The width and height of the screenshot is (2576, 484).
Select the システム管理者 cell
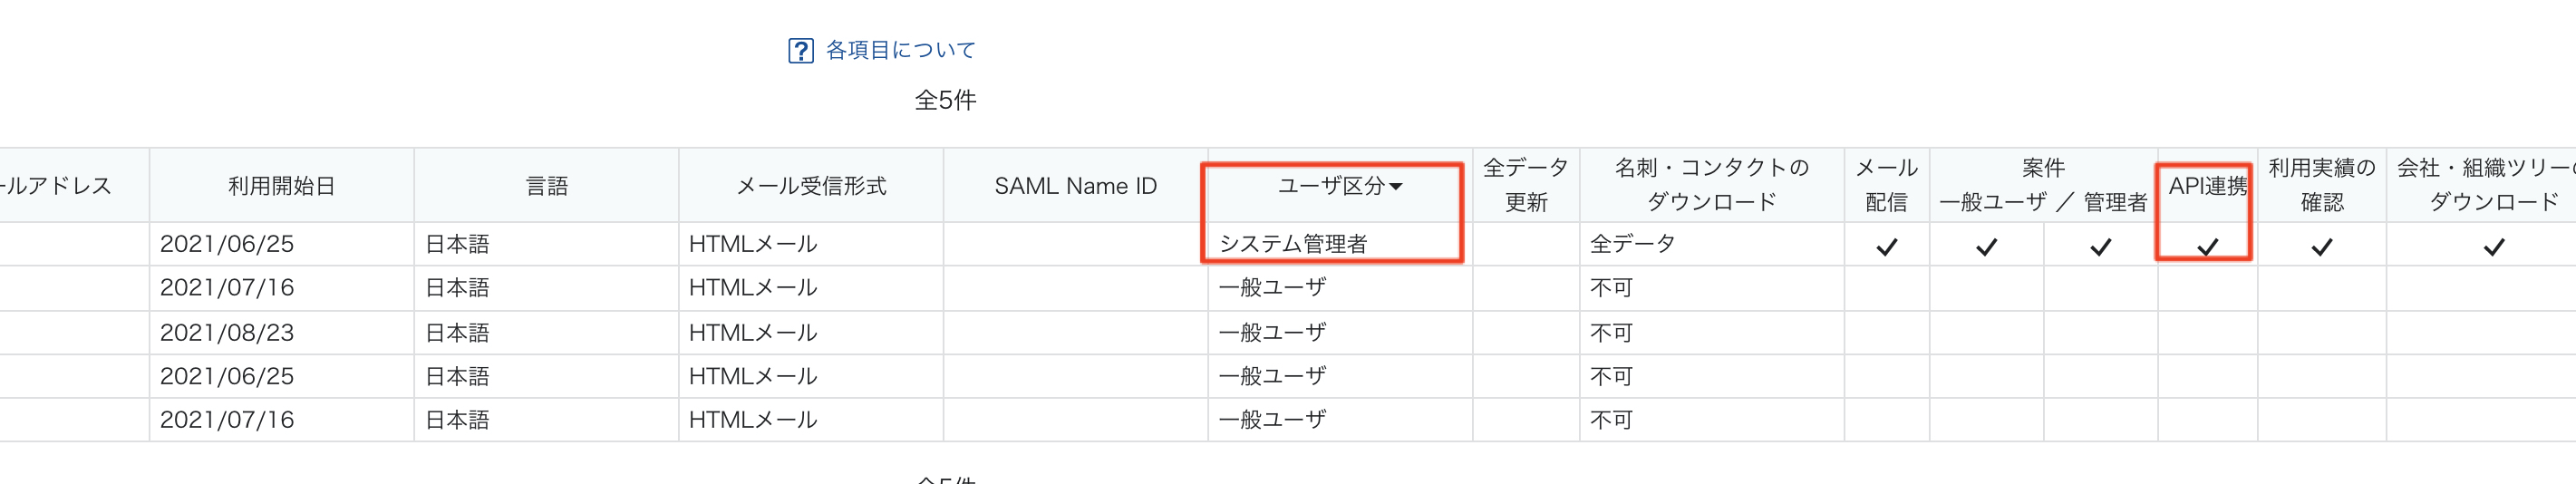pyautogui.click(x=1339, y=244)
